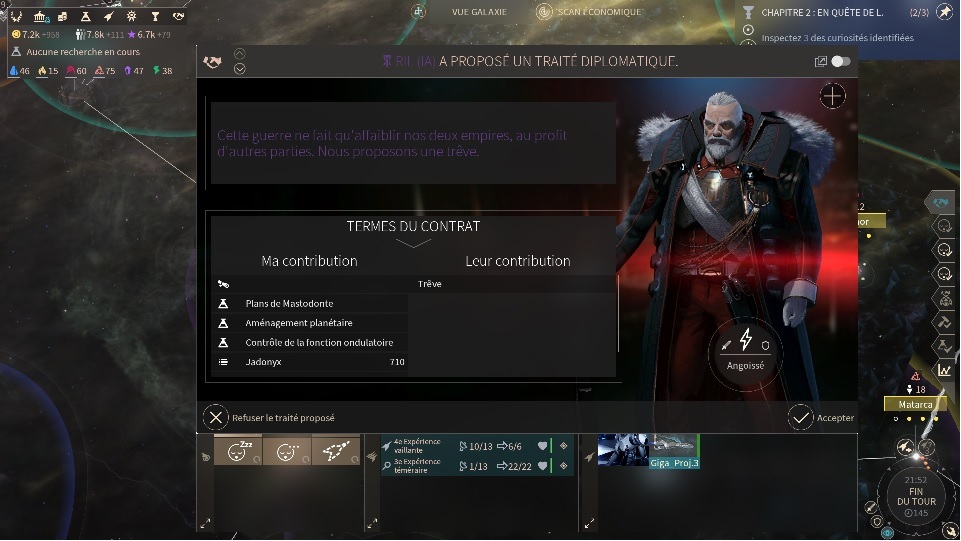Viewport: 961px width, 541px height.
Task: Toggle the eye icon near end turn
Action: (887, 533)
